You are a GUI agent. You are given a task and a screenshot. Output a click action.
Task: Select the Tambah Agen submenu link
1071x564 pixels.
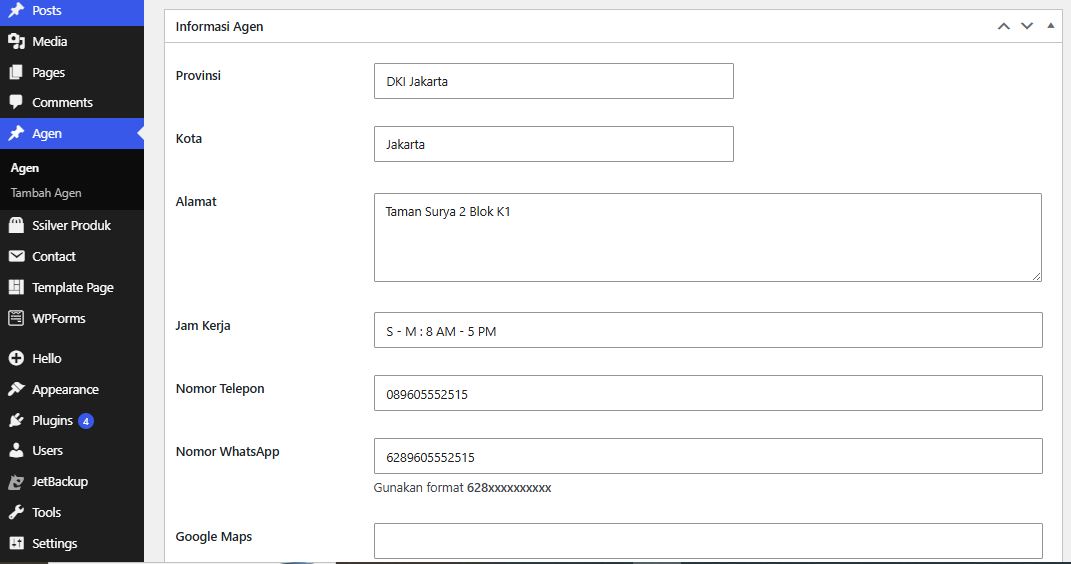click(46, 193)
